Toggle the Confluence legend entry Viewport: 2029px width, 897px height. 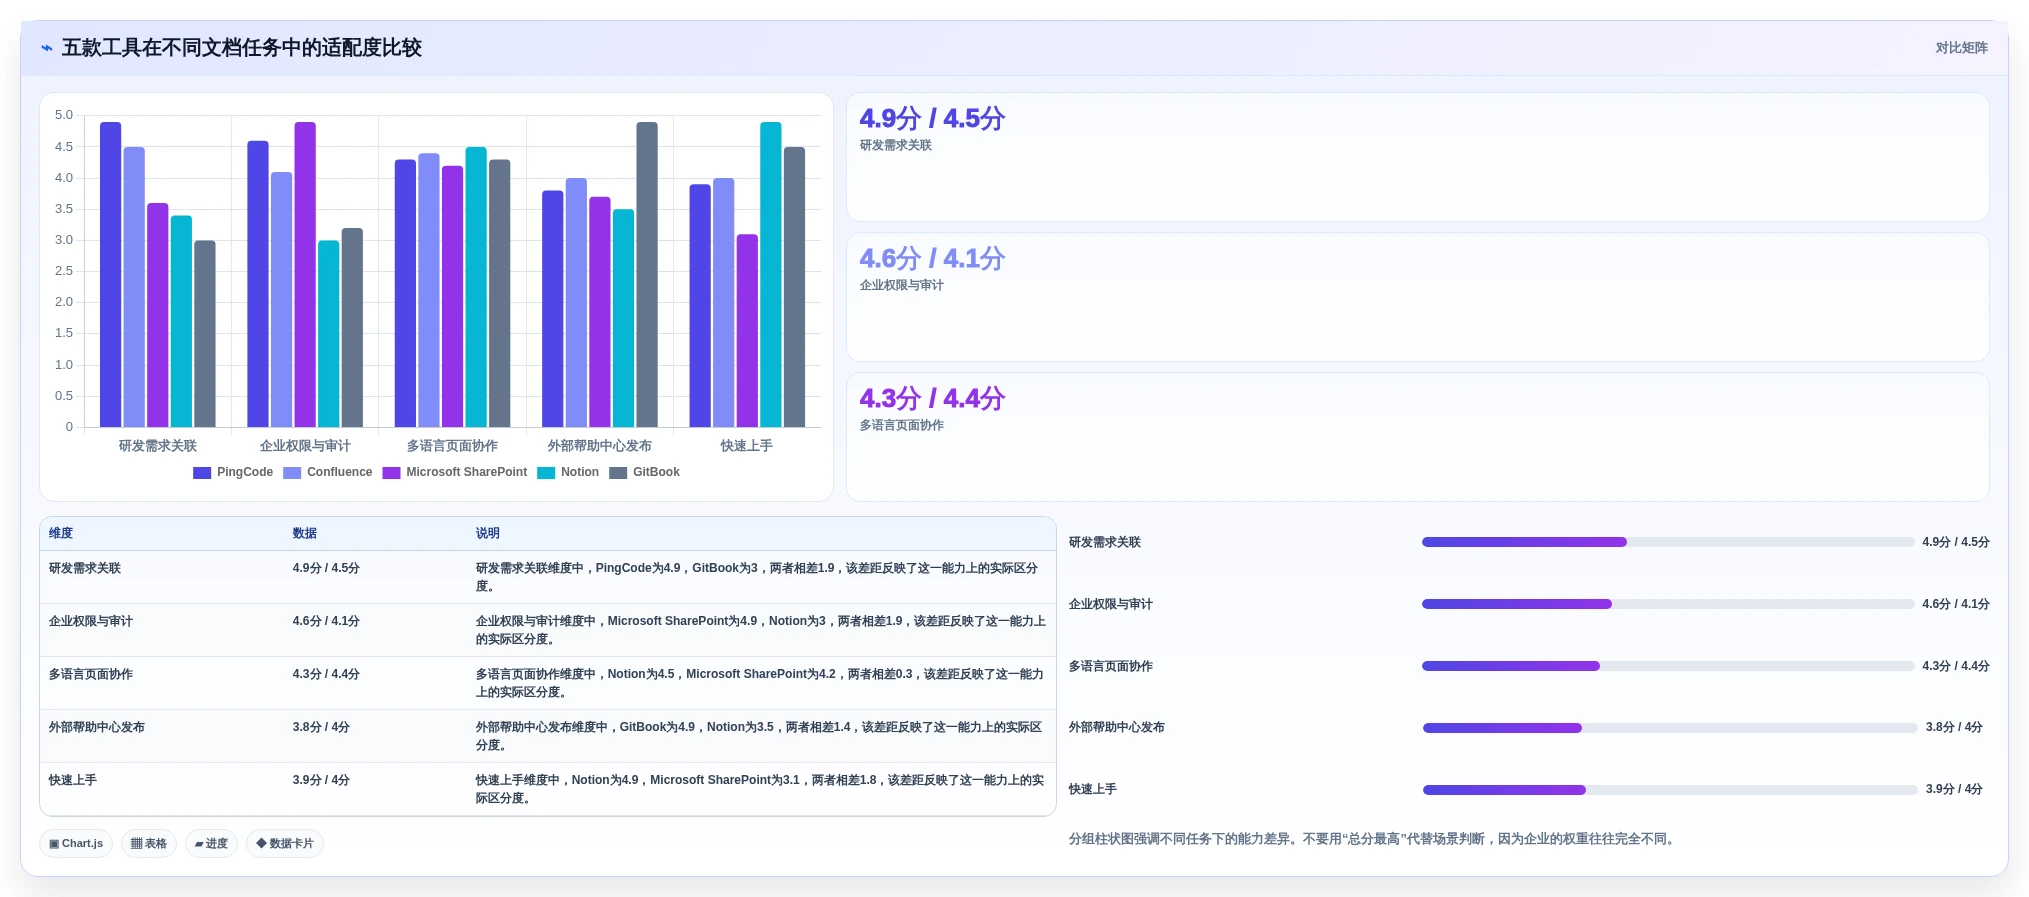[x=328, y=473]
